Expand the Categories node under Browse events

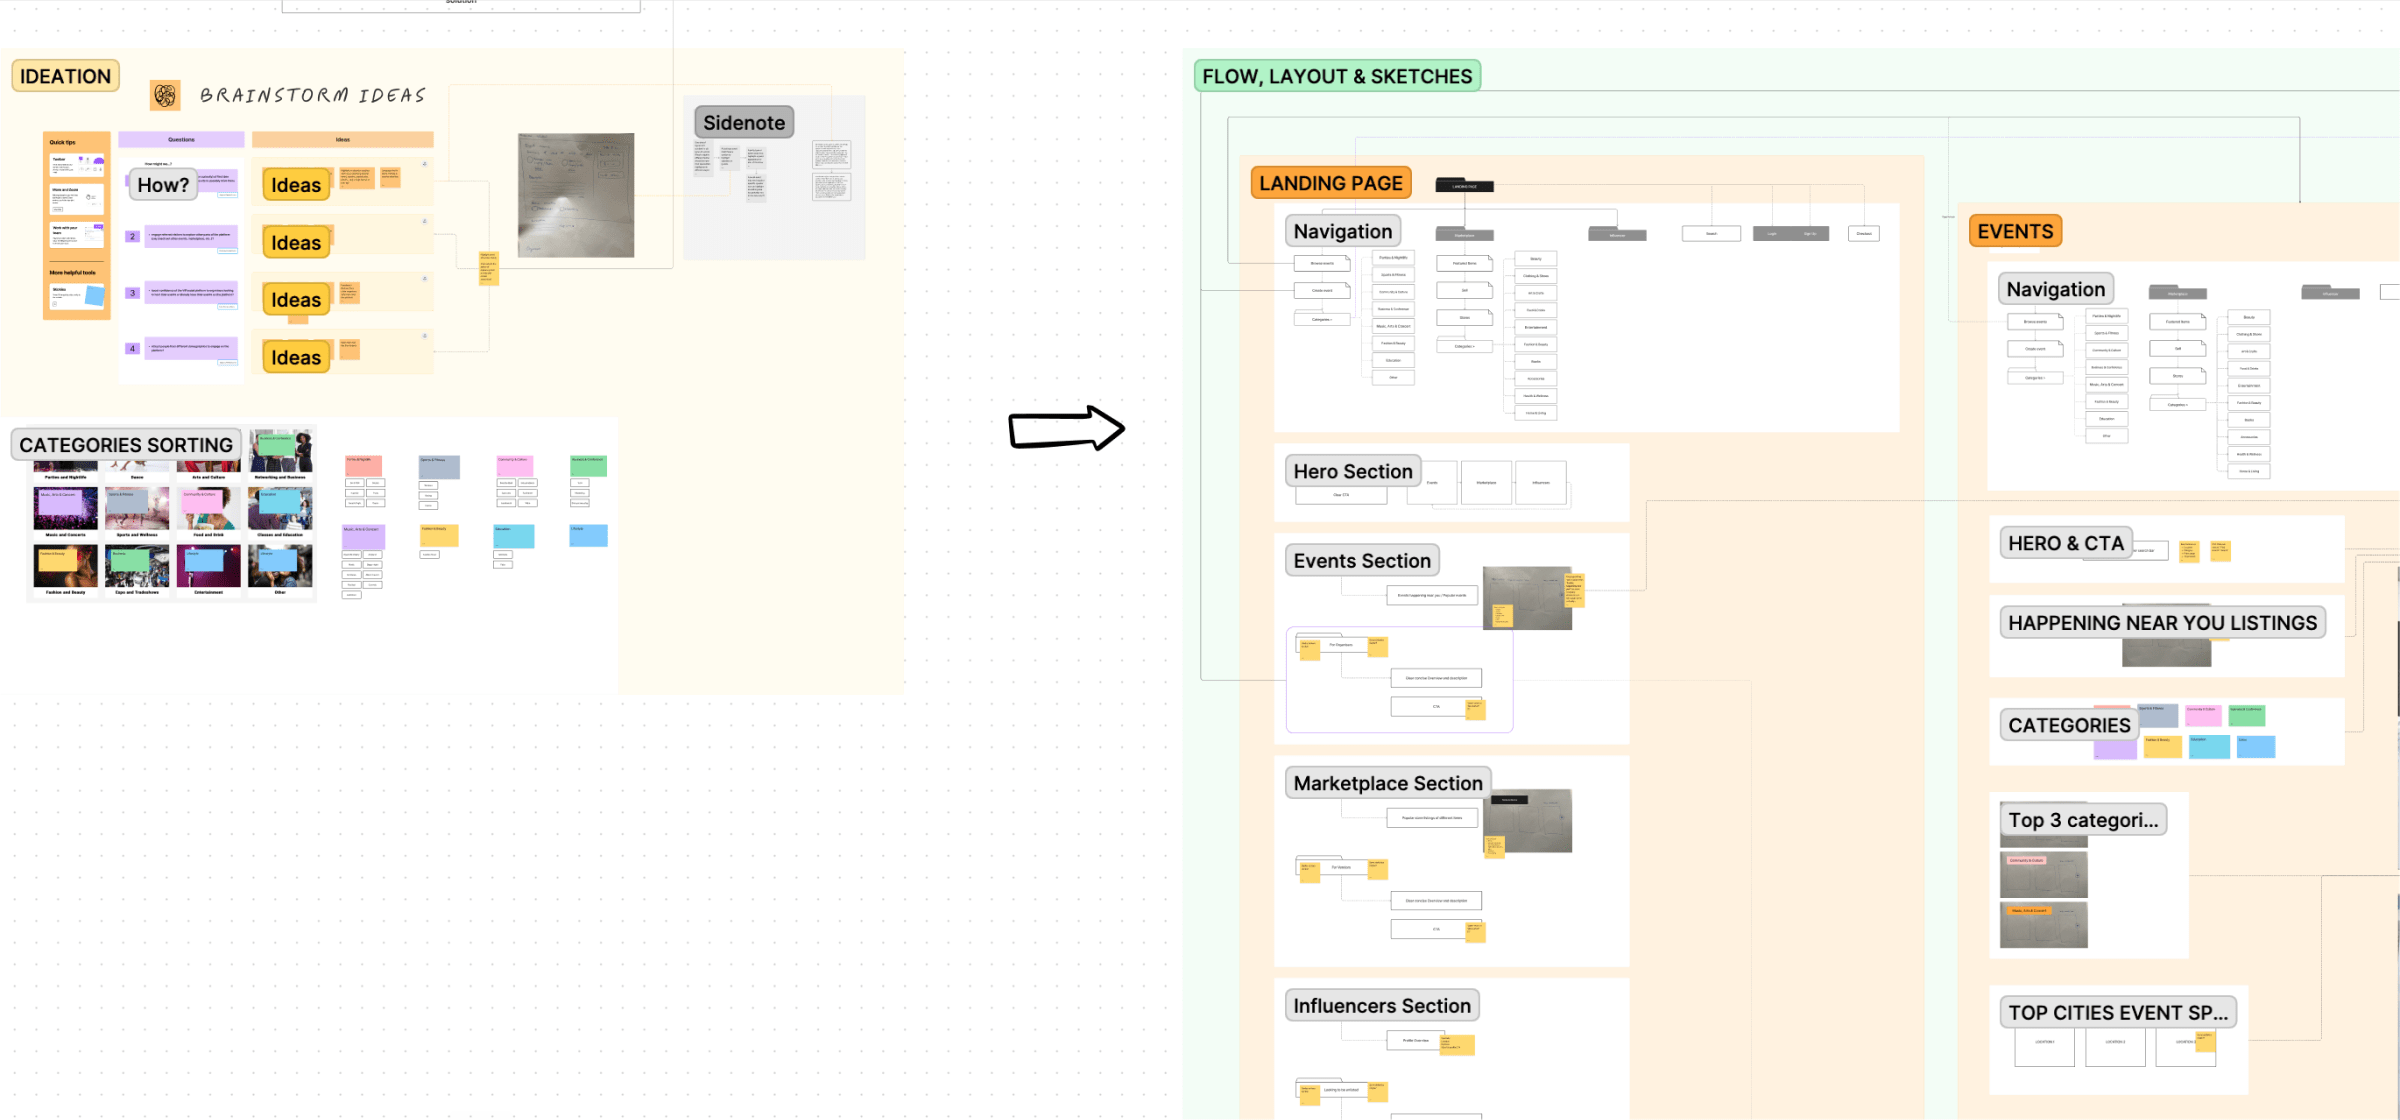(x=1322, y=319)
